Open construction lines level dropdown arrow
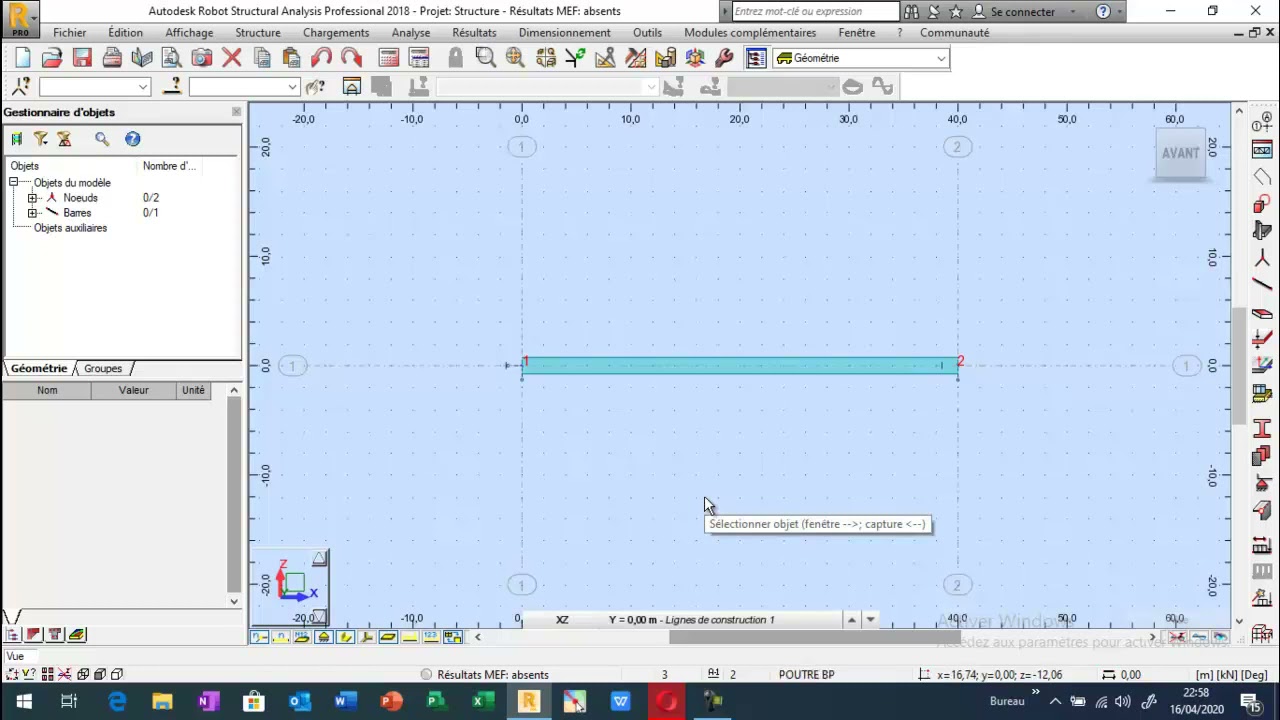This screenshot has width=1280, height=720. tap(870, 620)
